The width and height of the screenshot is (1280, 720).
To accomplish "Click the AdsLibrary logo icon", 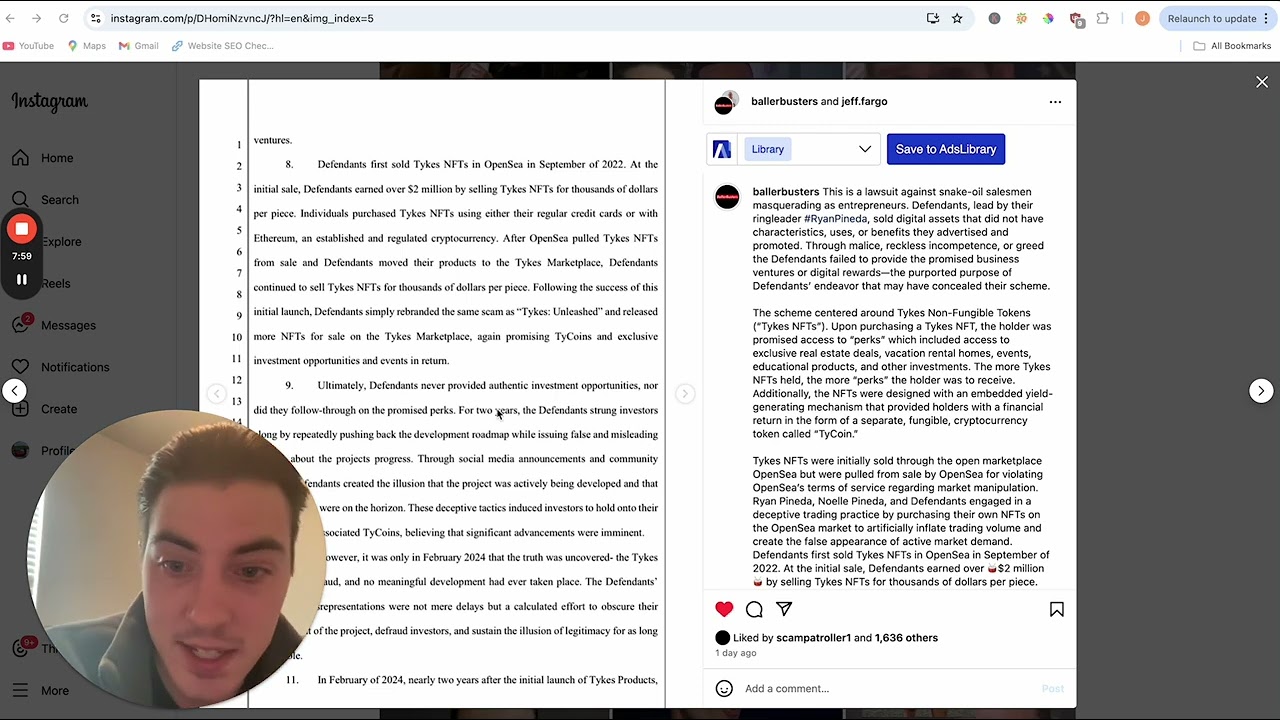I will click(x=722, y=149).
